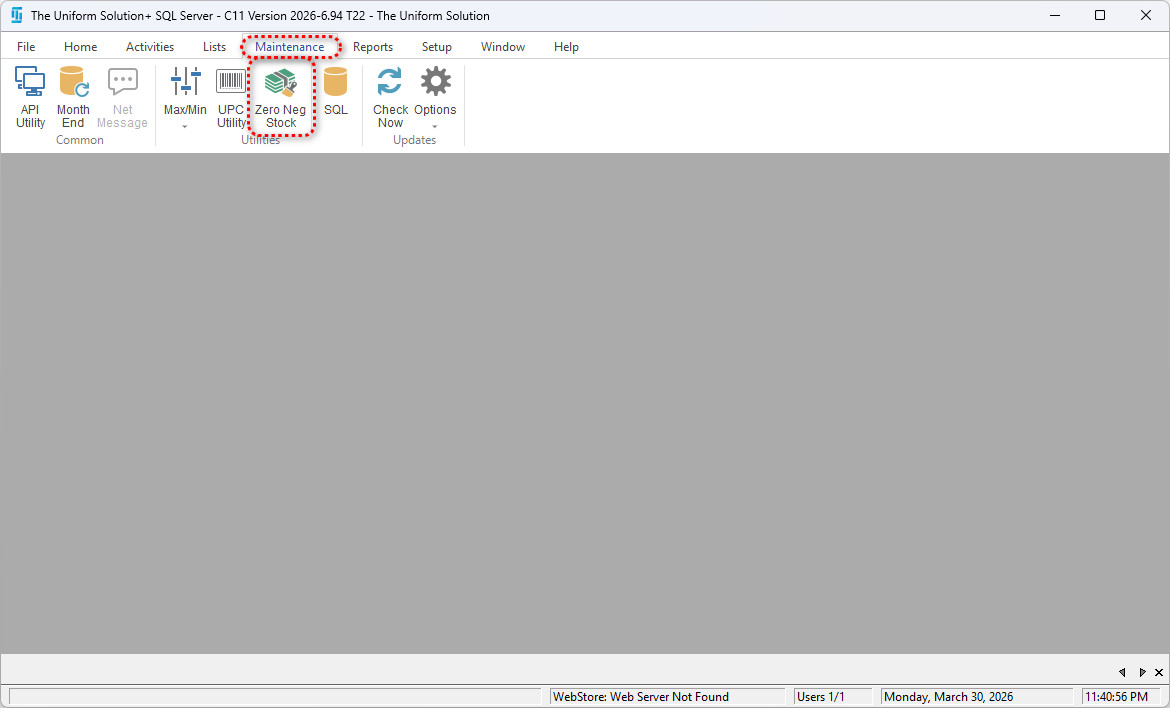Open the Setup tab
Screen dimensions: 1170x708
point(436,47)
